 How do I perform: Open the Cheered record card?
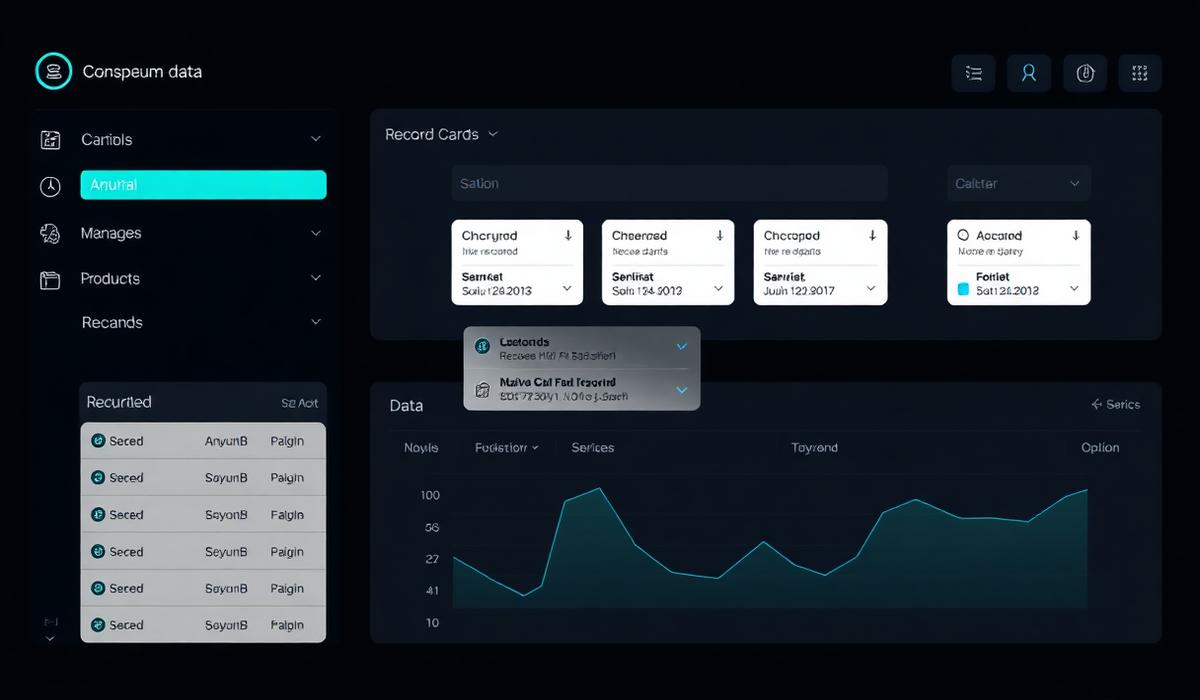pos(668,262)
